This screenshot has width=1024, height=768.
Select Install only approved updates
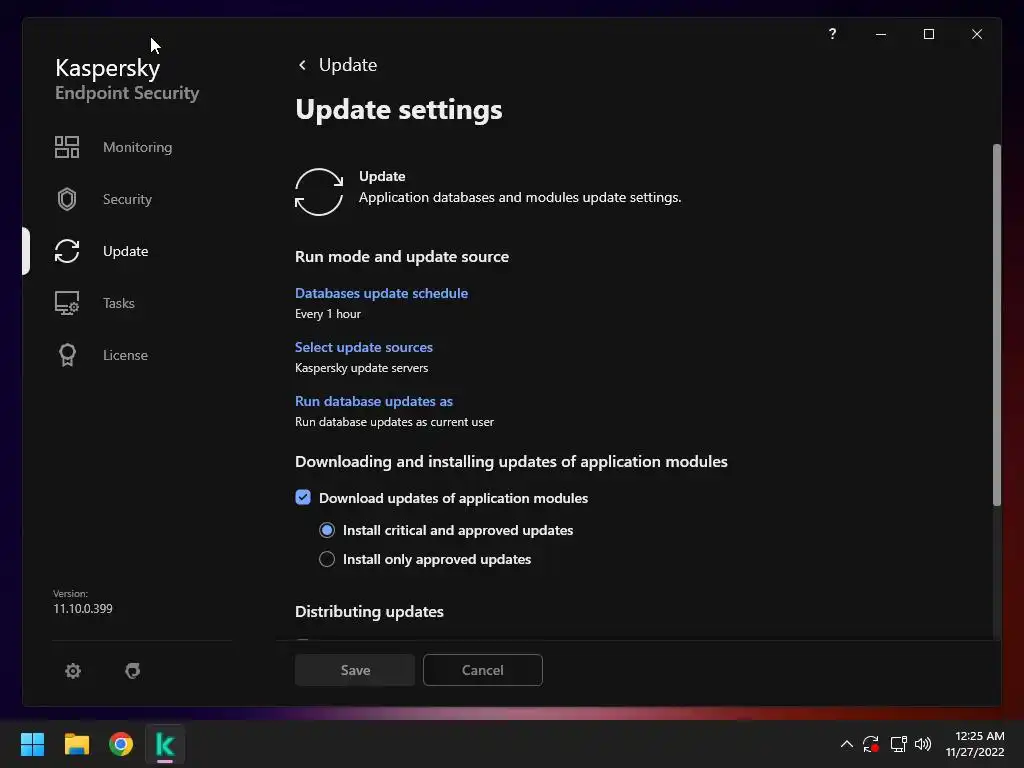pyautogui.click(x=327, y=559)
